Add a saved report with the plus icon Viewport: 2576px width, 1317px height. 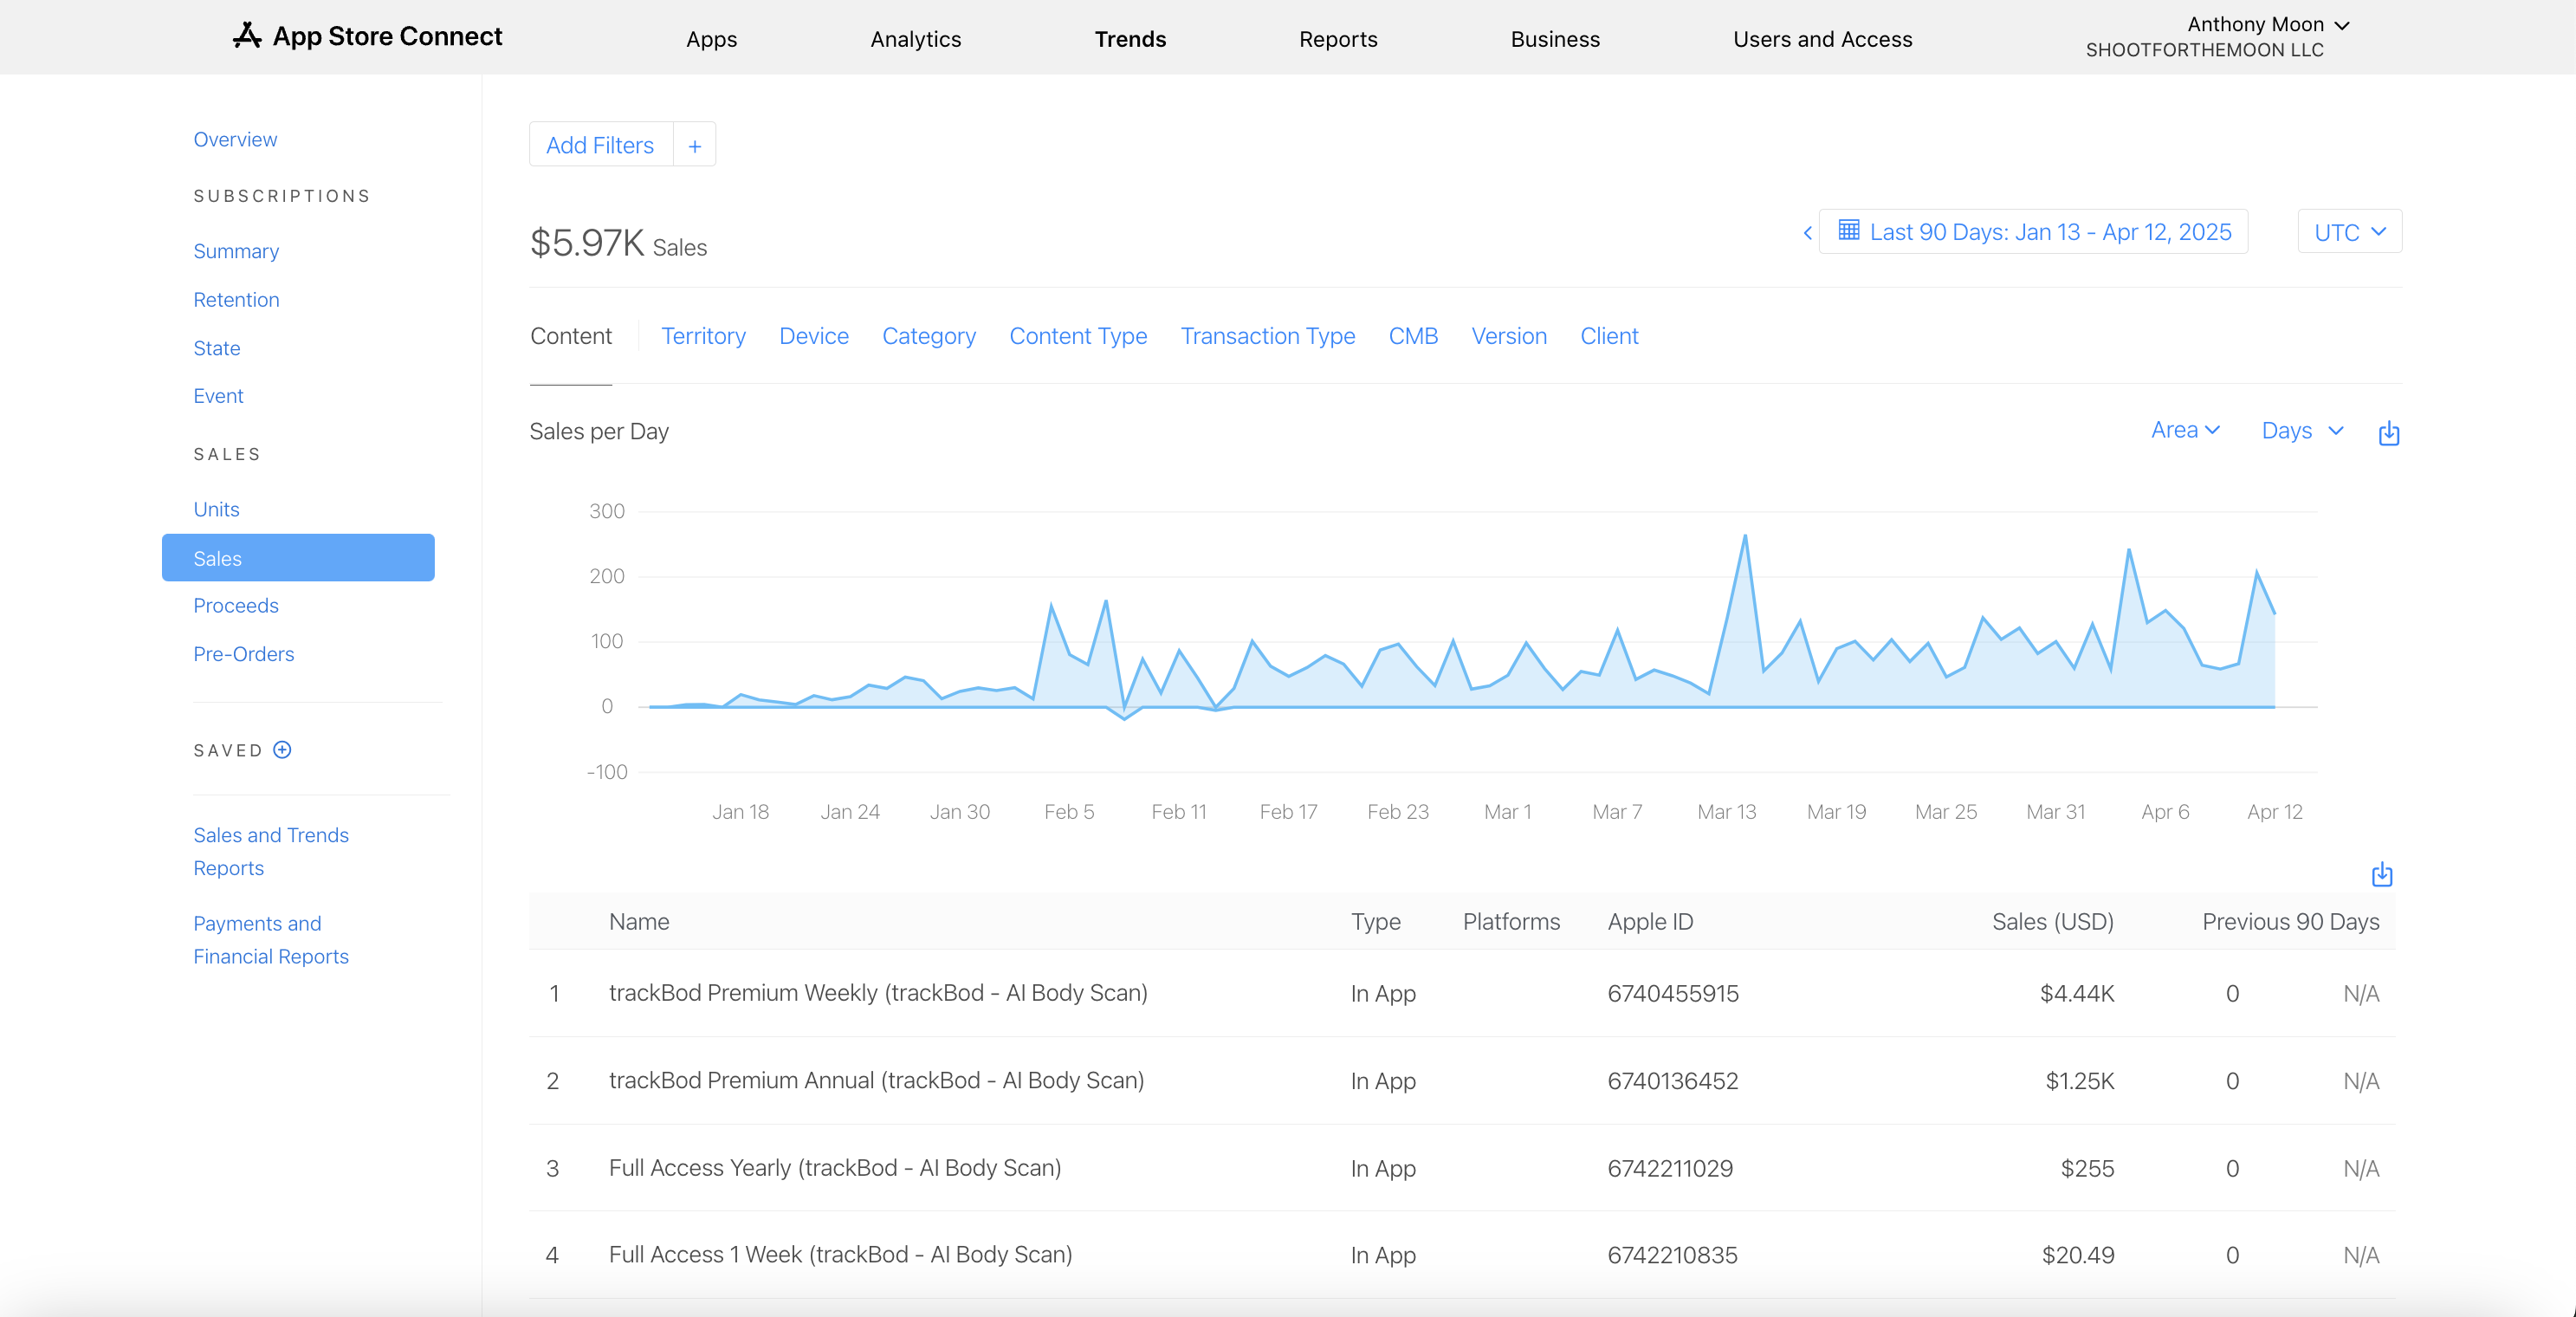pyautogui.click(x=282, y=750)
